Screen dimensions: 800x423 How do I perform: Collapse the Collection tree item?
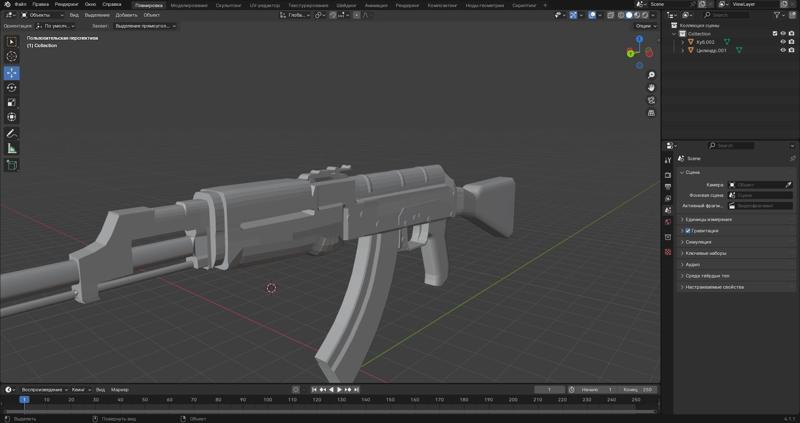674,34
